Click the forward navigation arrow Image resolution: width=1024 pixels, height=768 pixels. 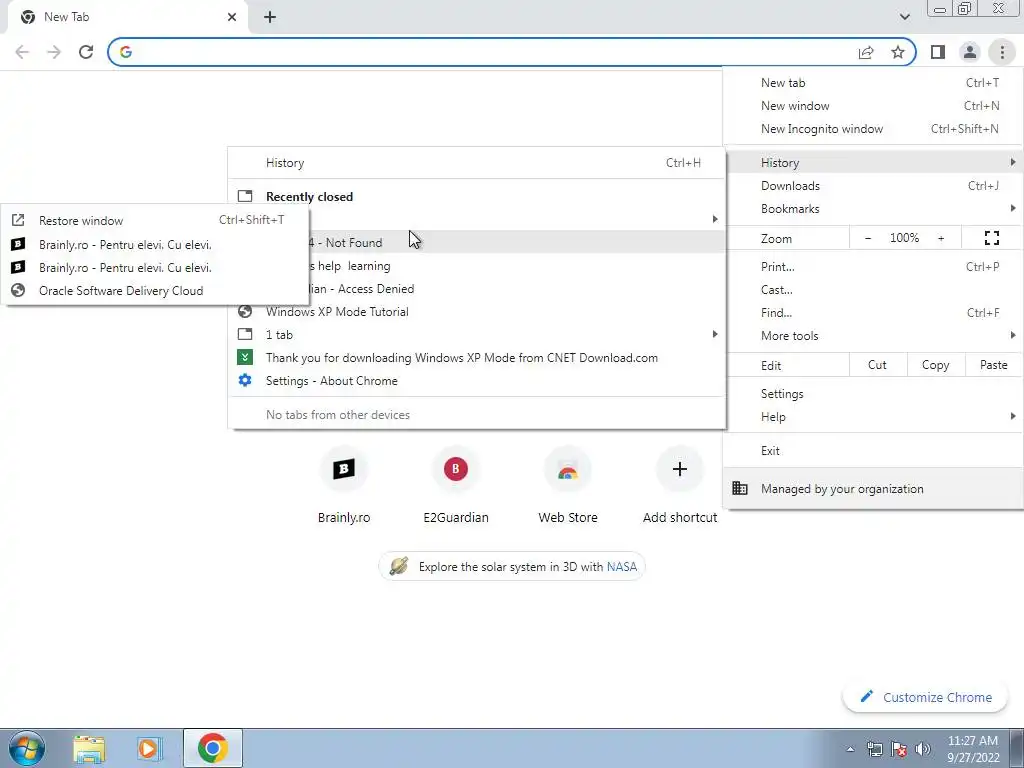(54, 52)
